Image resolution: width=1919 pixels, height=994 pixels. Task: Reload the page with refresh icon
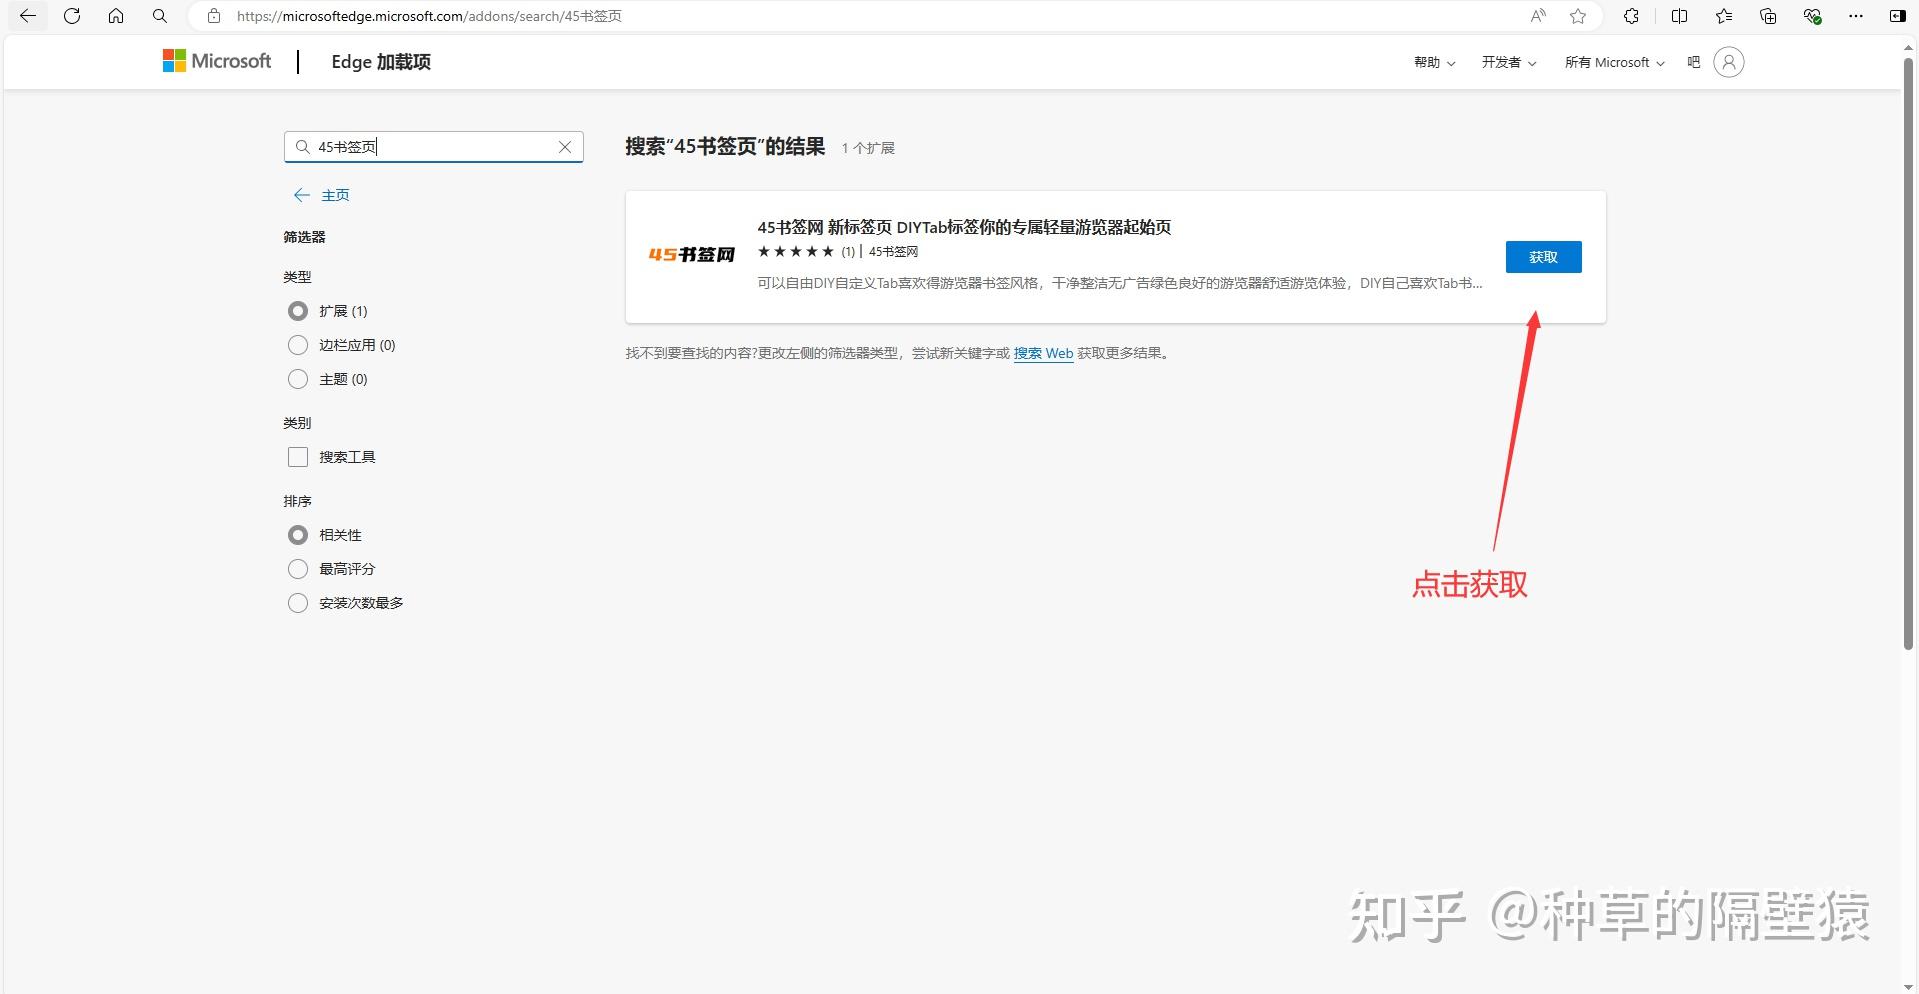72,16
